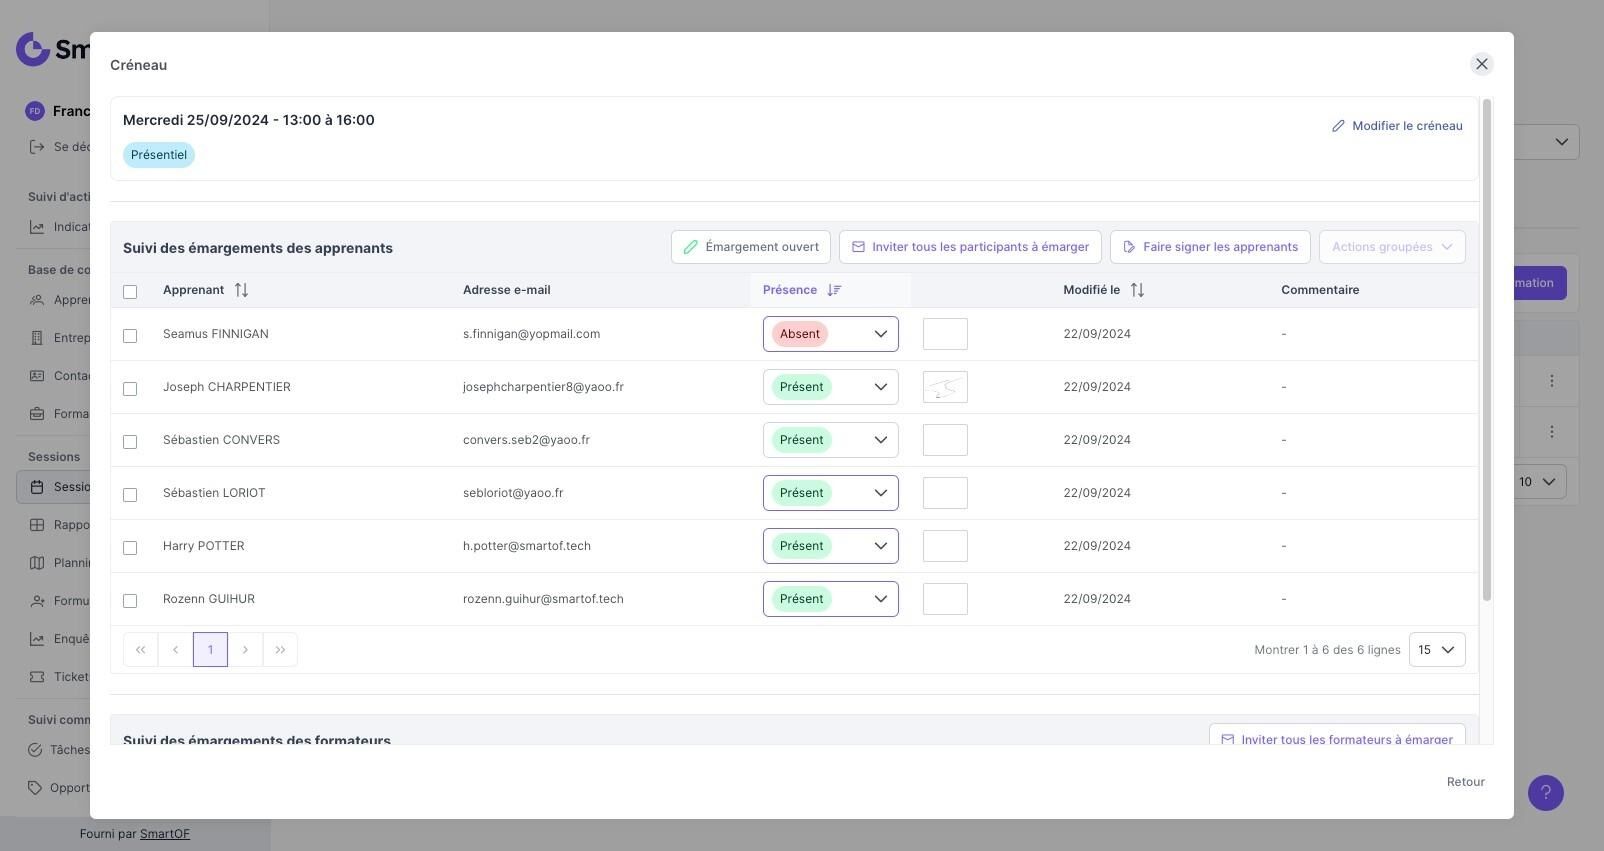The image size is (1604, 851).
Task: Open presence dropdown for Sébastien LORIOT
Action: [x=831, y=493]
